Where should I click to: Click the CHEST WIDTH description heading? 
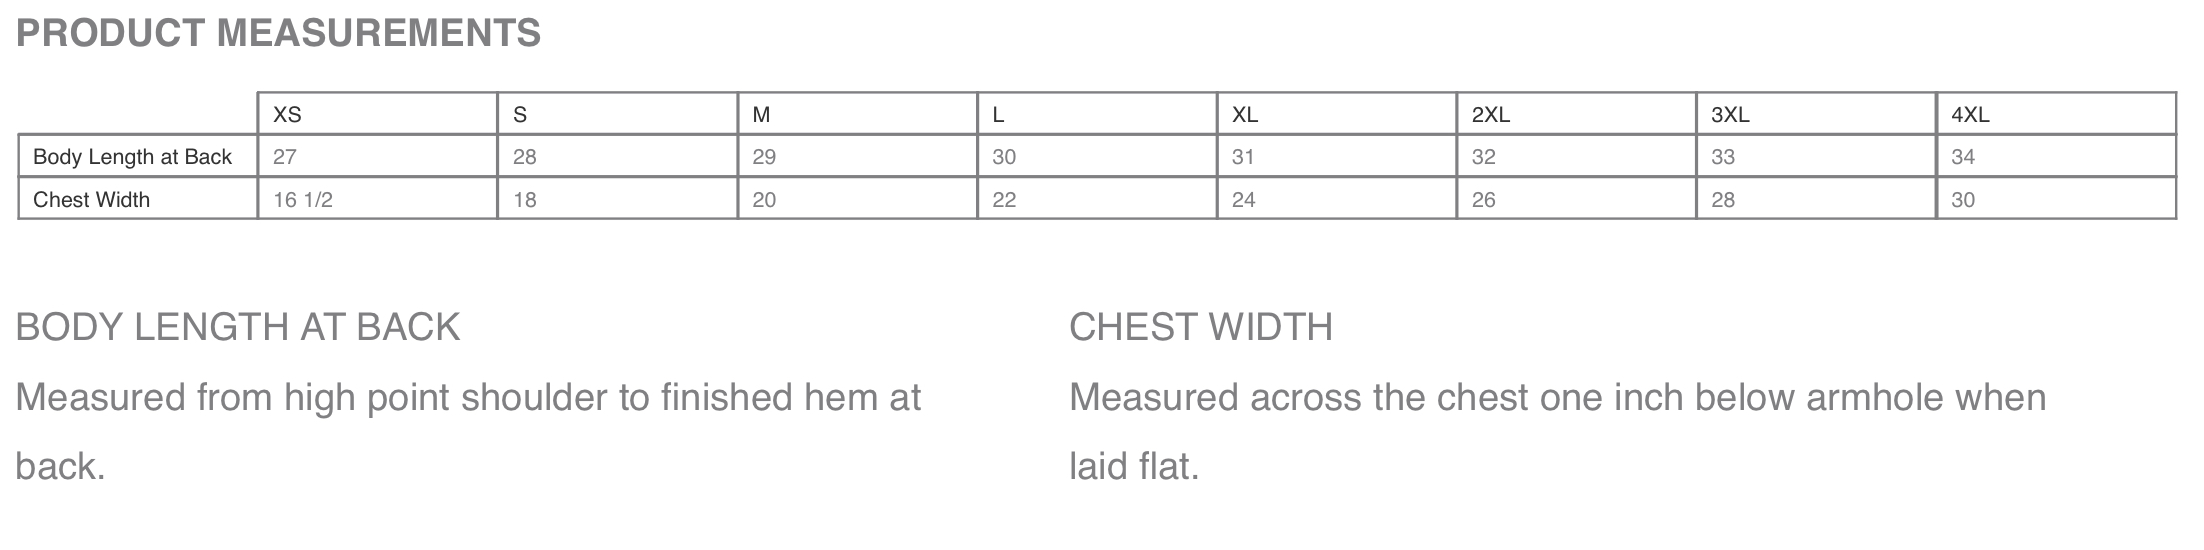[1201, 328]
